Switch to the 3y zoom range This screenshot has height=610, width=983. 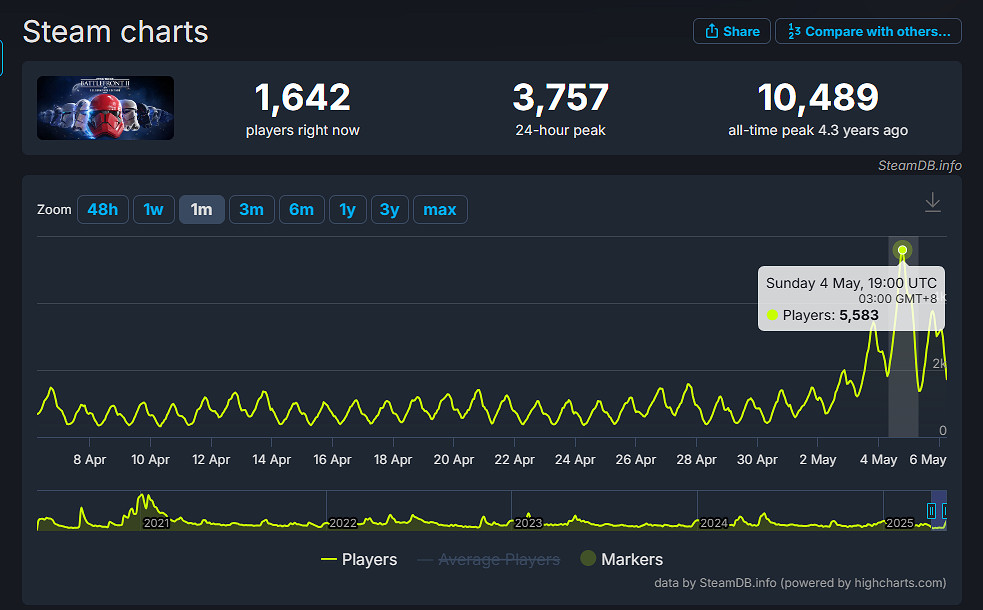pyautogui.click(x=390, y=209)
